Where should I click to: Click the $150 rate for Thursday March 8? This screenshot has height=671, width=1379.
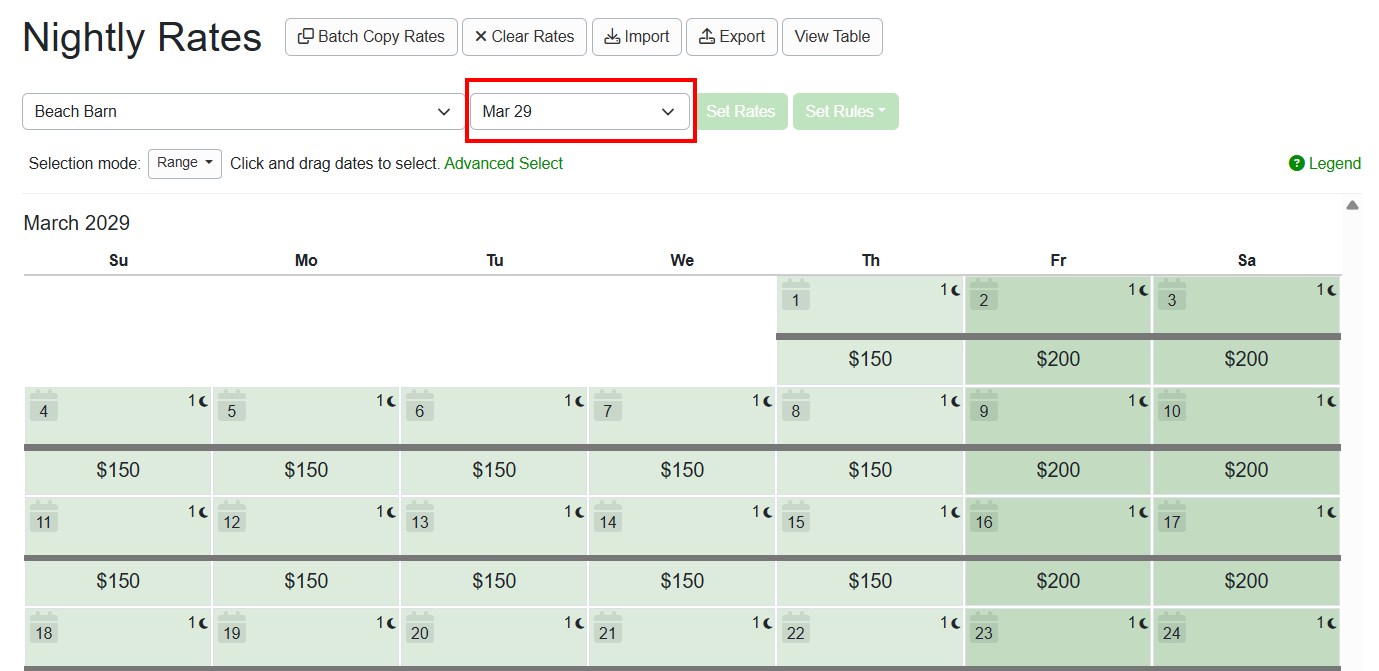point(870,470)
